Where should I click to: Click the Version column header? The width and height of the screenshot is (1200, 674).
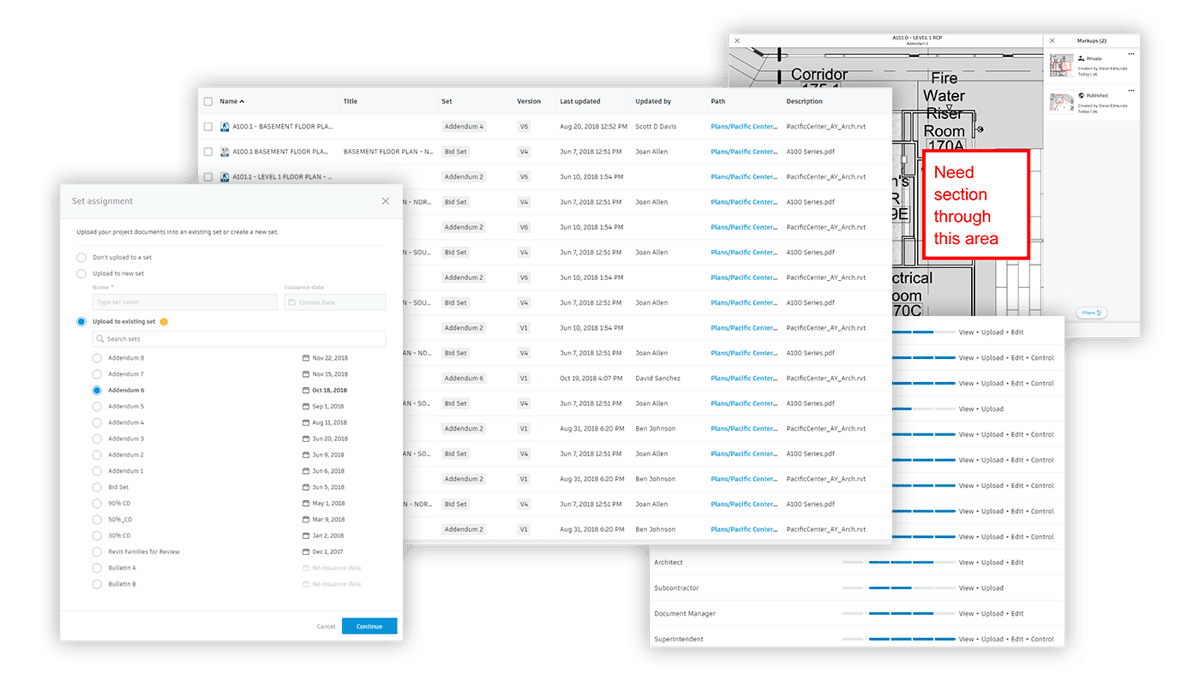click(x=528, y=102)
